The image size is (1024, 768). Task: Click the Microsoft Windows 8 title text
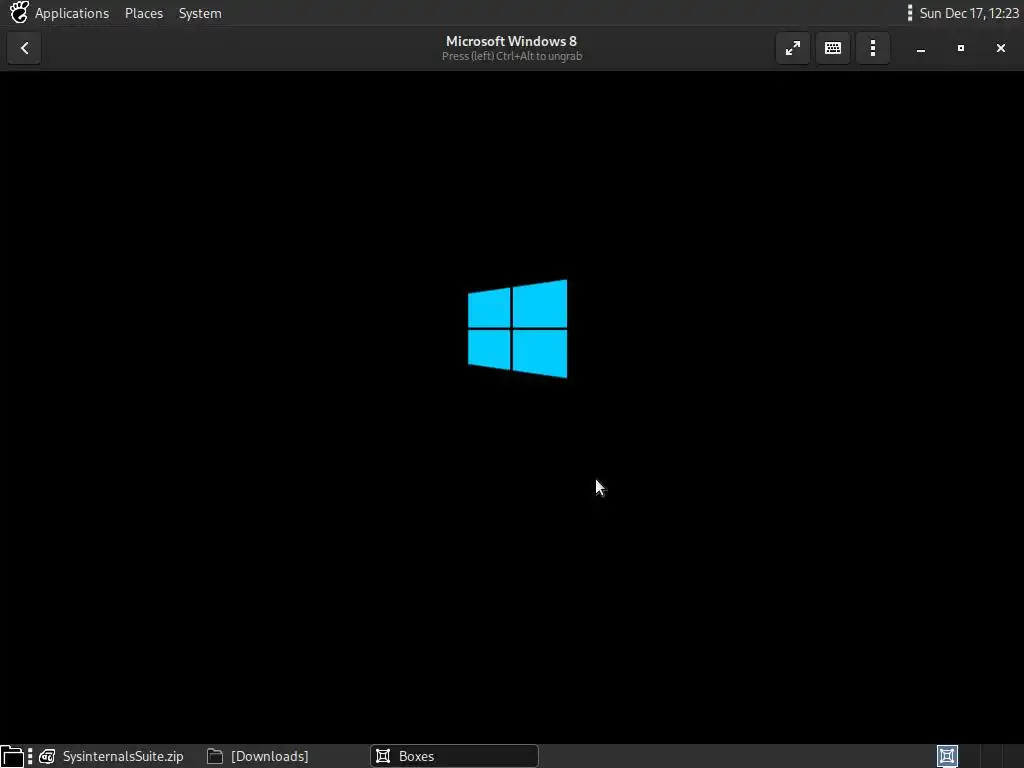(x=511, y=41)
